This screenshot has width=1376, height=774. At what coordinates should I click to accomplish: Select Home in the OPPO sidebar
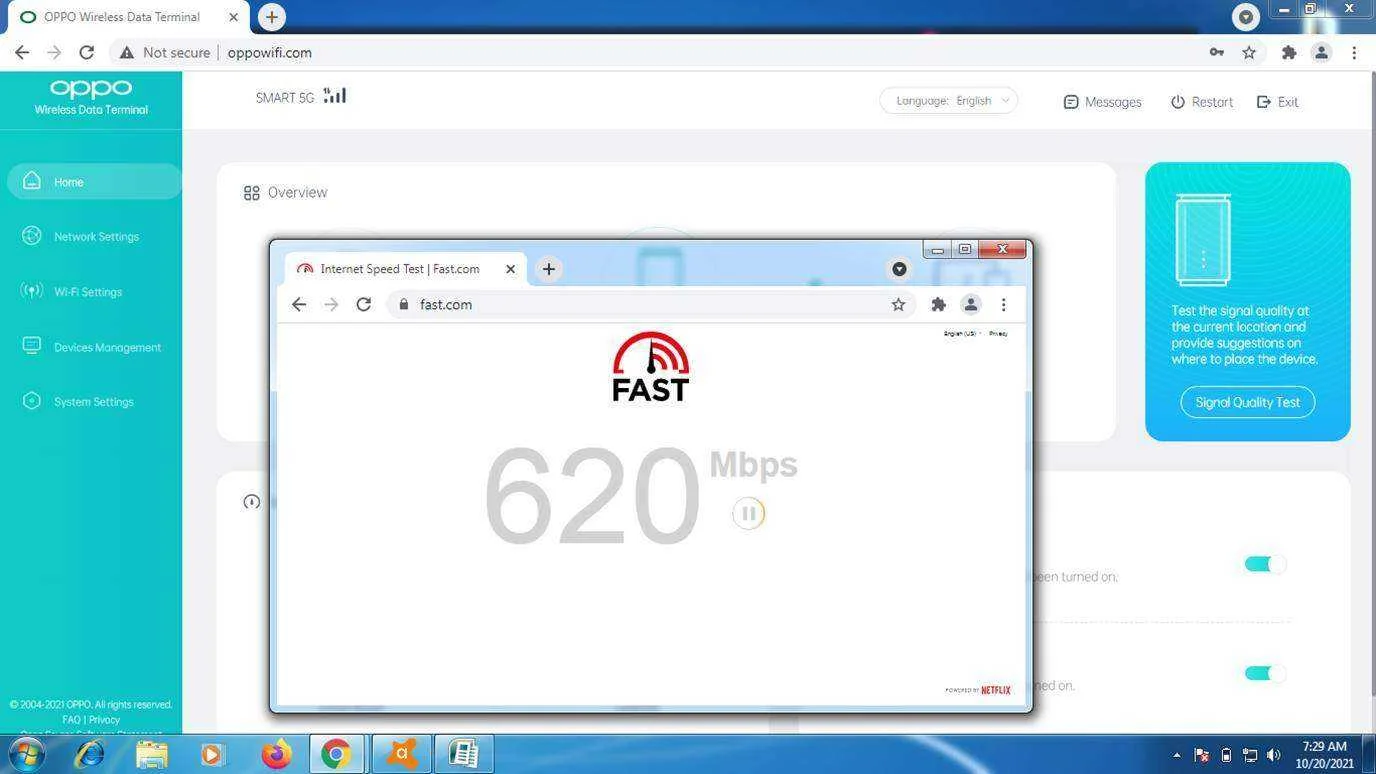coord(93,181)
